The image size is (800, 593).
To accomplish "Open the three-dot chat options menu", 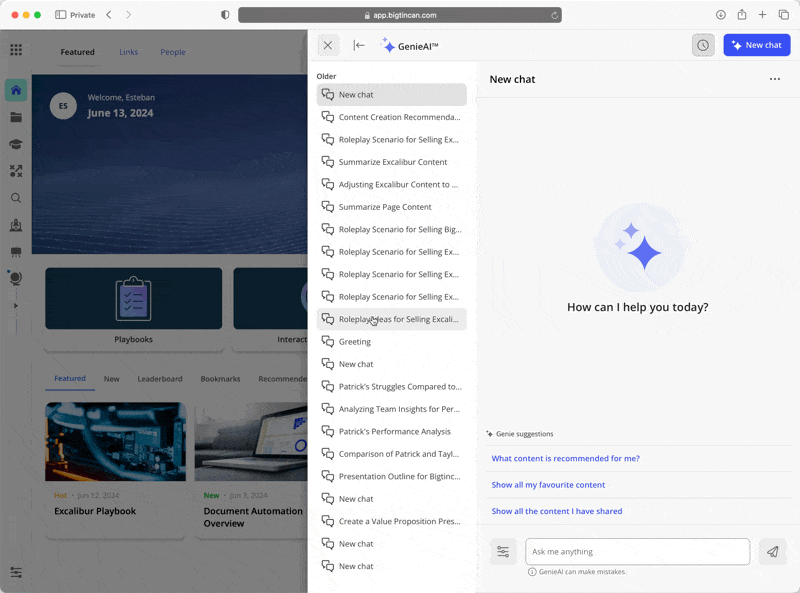I will click(774, 80).
